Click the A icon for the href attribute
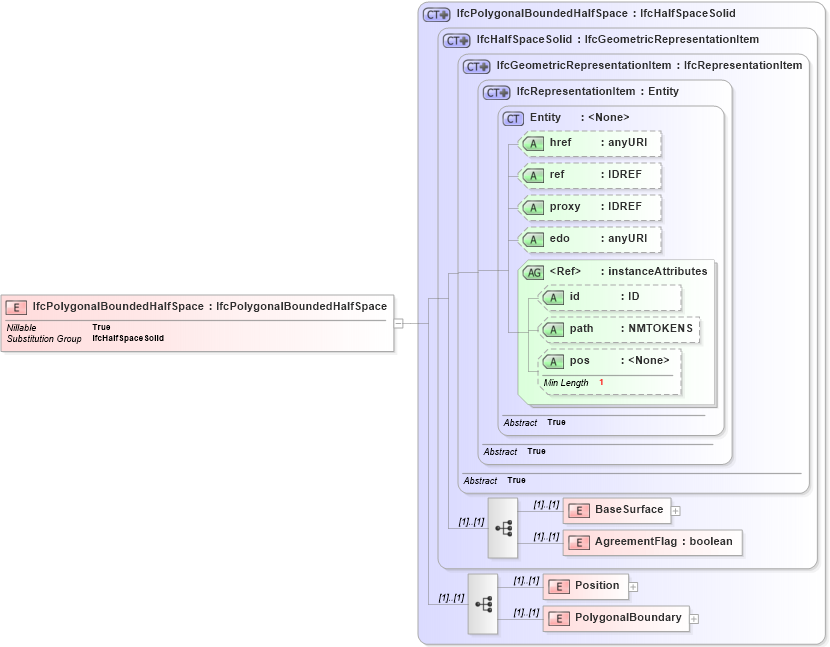This screenshot has width=830, height=647. [534, 143]
